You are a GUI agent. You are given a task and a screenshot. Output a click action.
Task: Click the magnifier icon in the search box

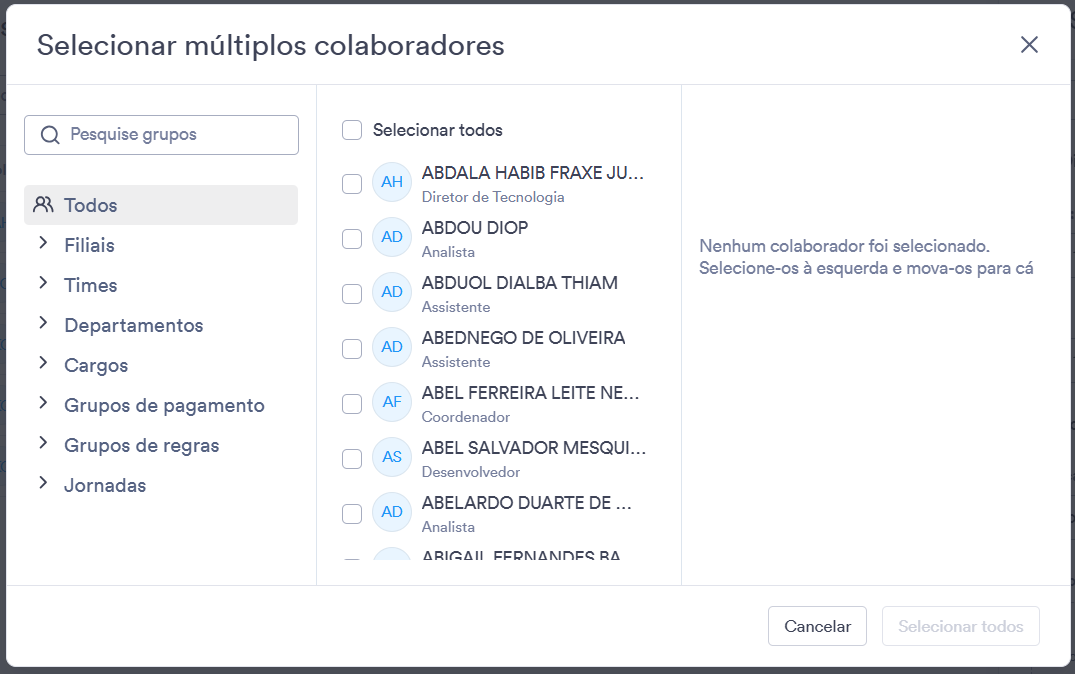[x=50, y=134]
